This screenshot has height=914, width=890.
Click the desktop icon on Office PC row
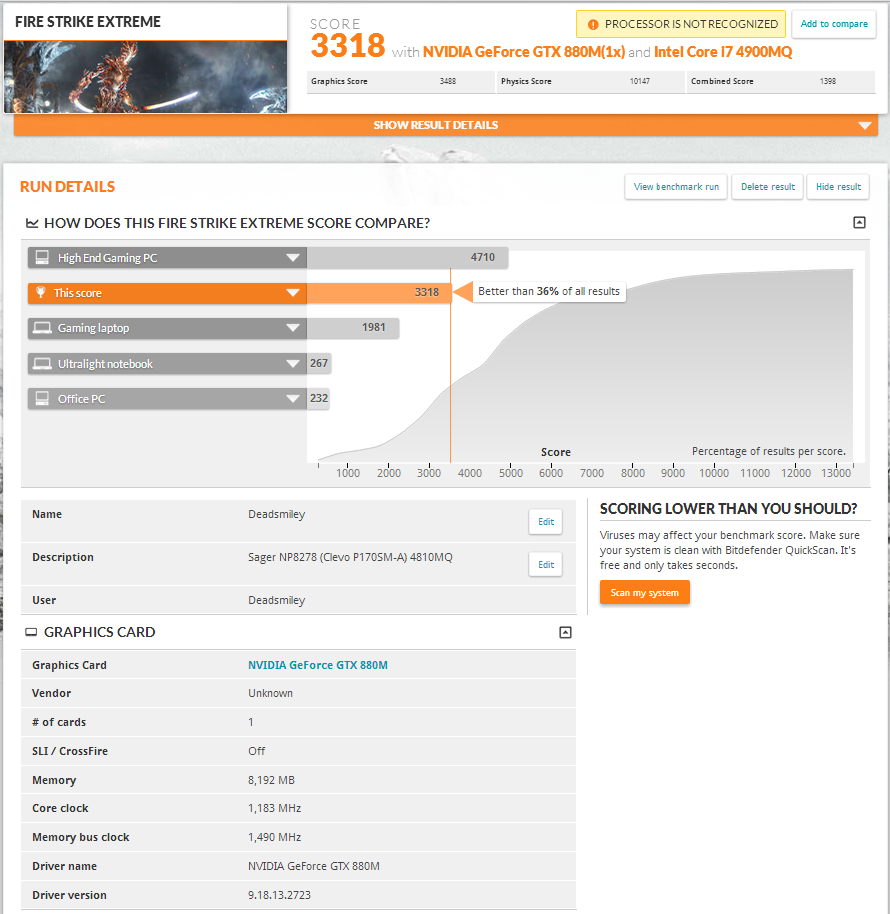tap(42, 398)
